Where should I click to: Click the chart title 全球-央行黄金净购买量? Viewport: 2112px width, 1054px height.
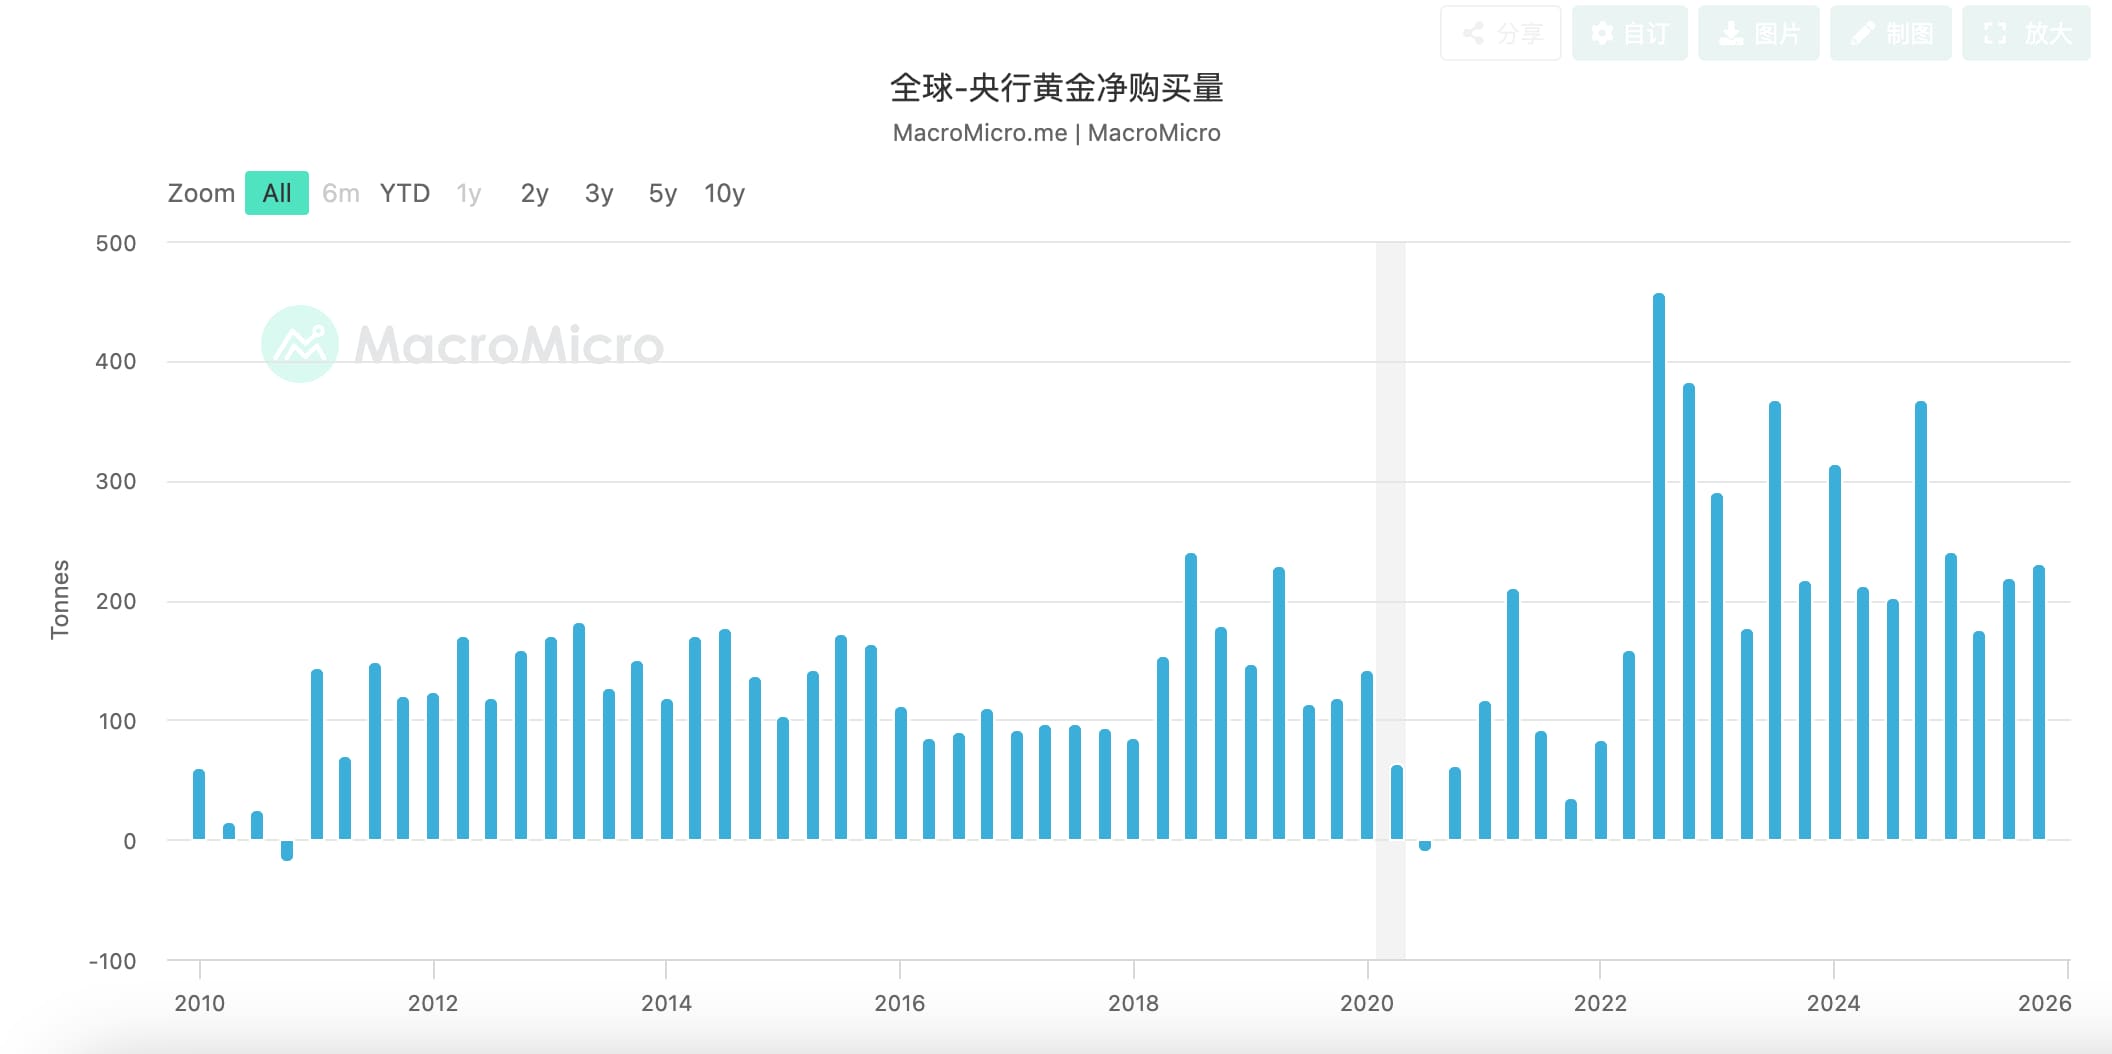pyautogui.click(x=1057, y=88)
